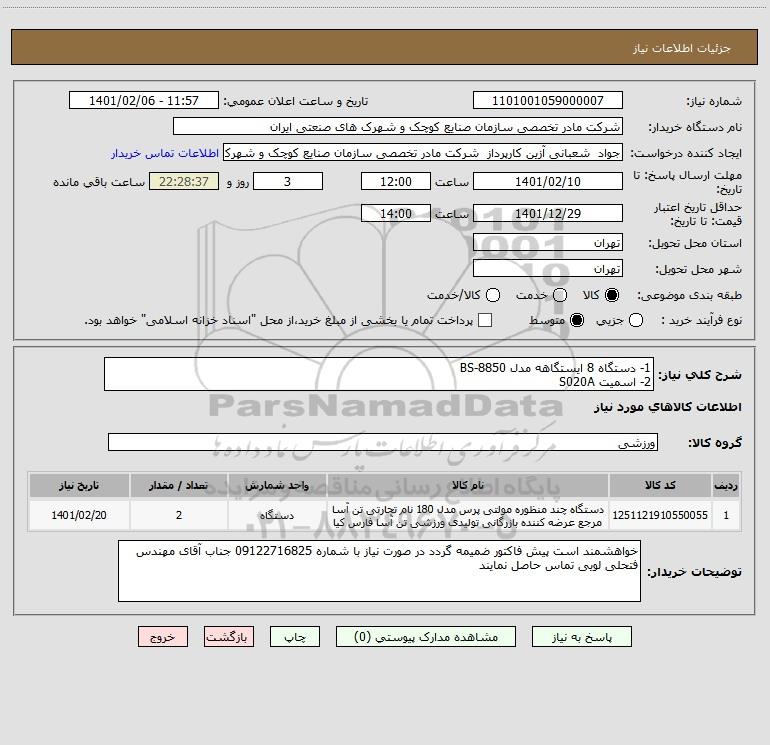Click واحد شمارش column header

click(x=277, y=485)
